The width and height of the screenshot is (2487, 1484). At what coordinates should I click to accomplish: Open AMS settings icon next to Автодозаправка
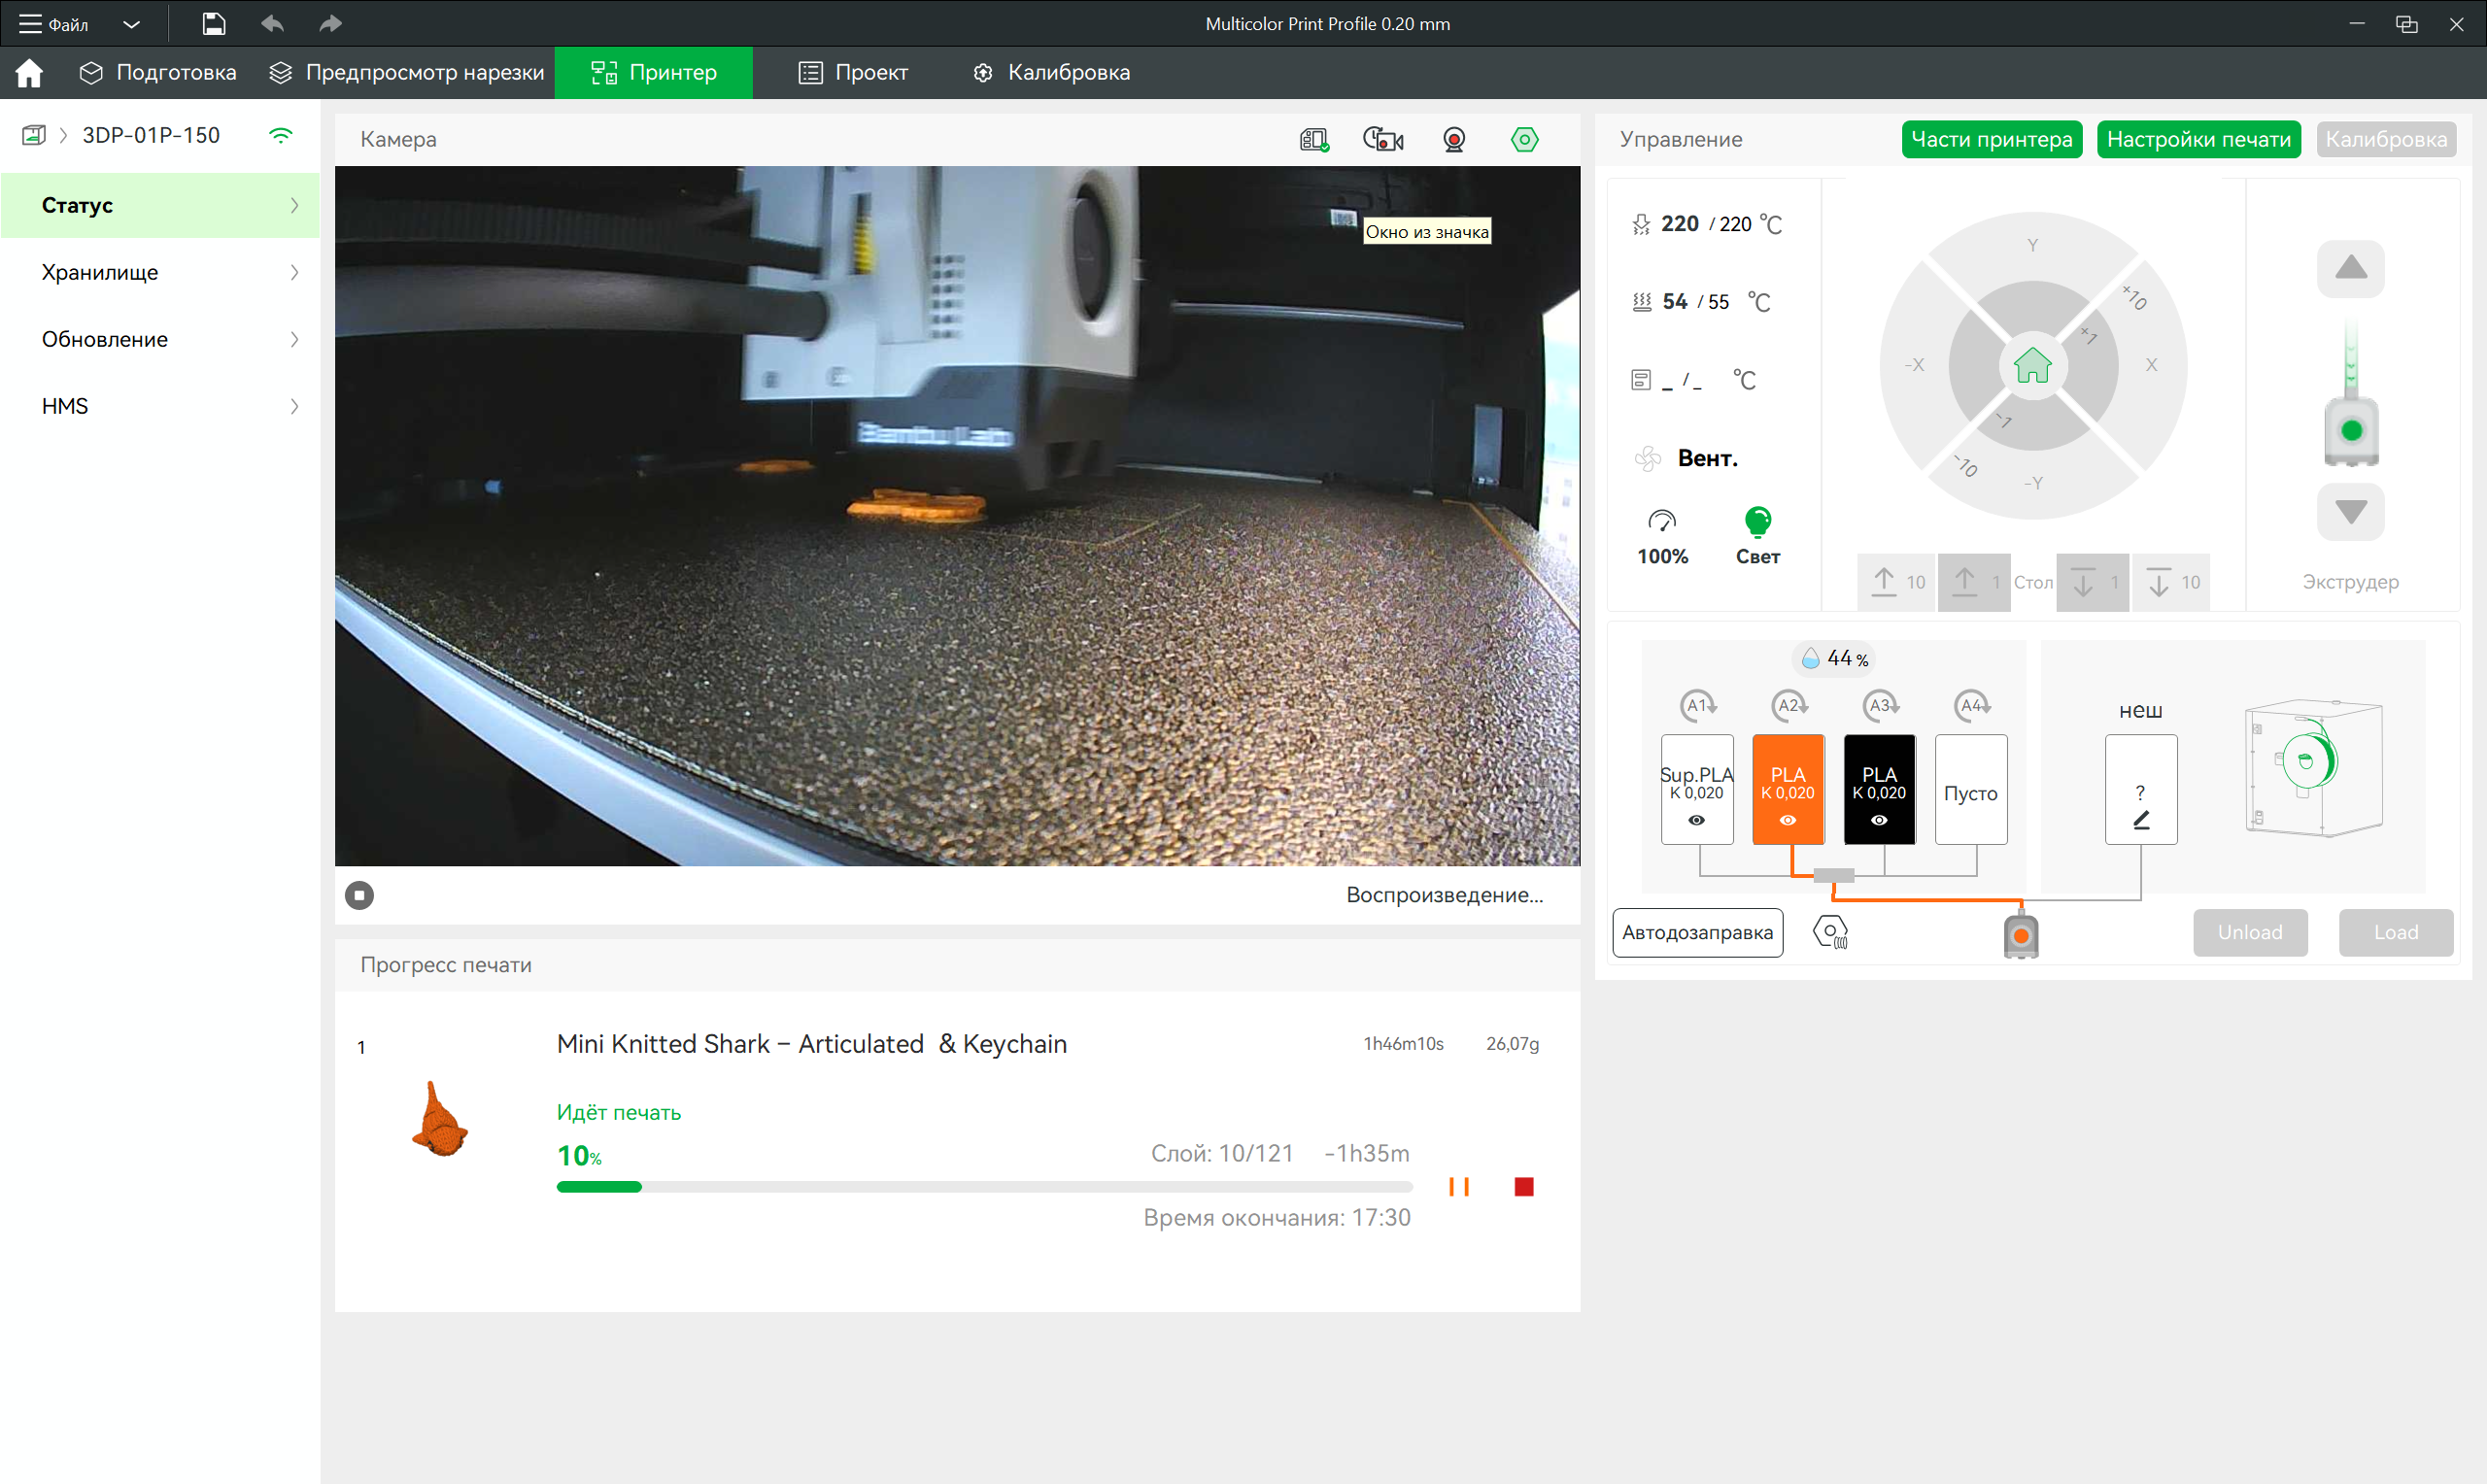click(x=1830, y=932)
